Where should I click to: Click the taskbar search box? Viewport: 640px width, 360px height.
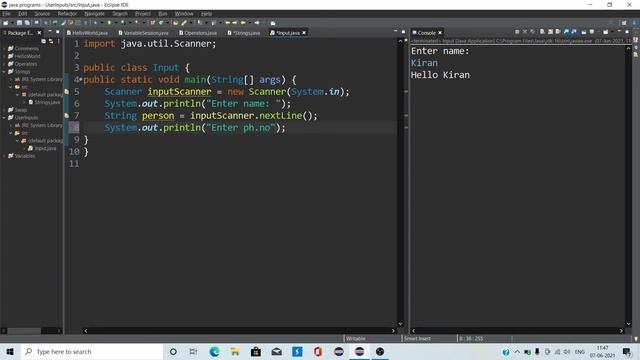tap(92, 351)
